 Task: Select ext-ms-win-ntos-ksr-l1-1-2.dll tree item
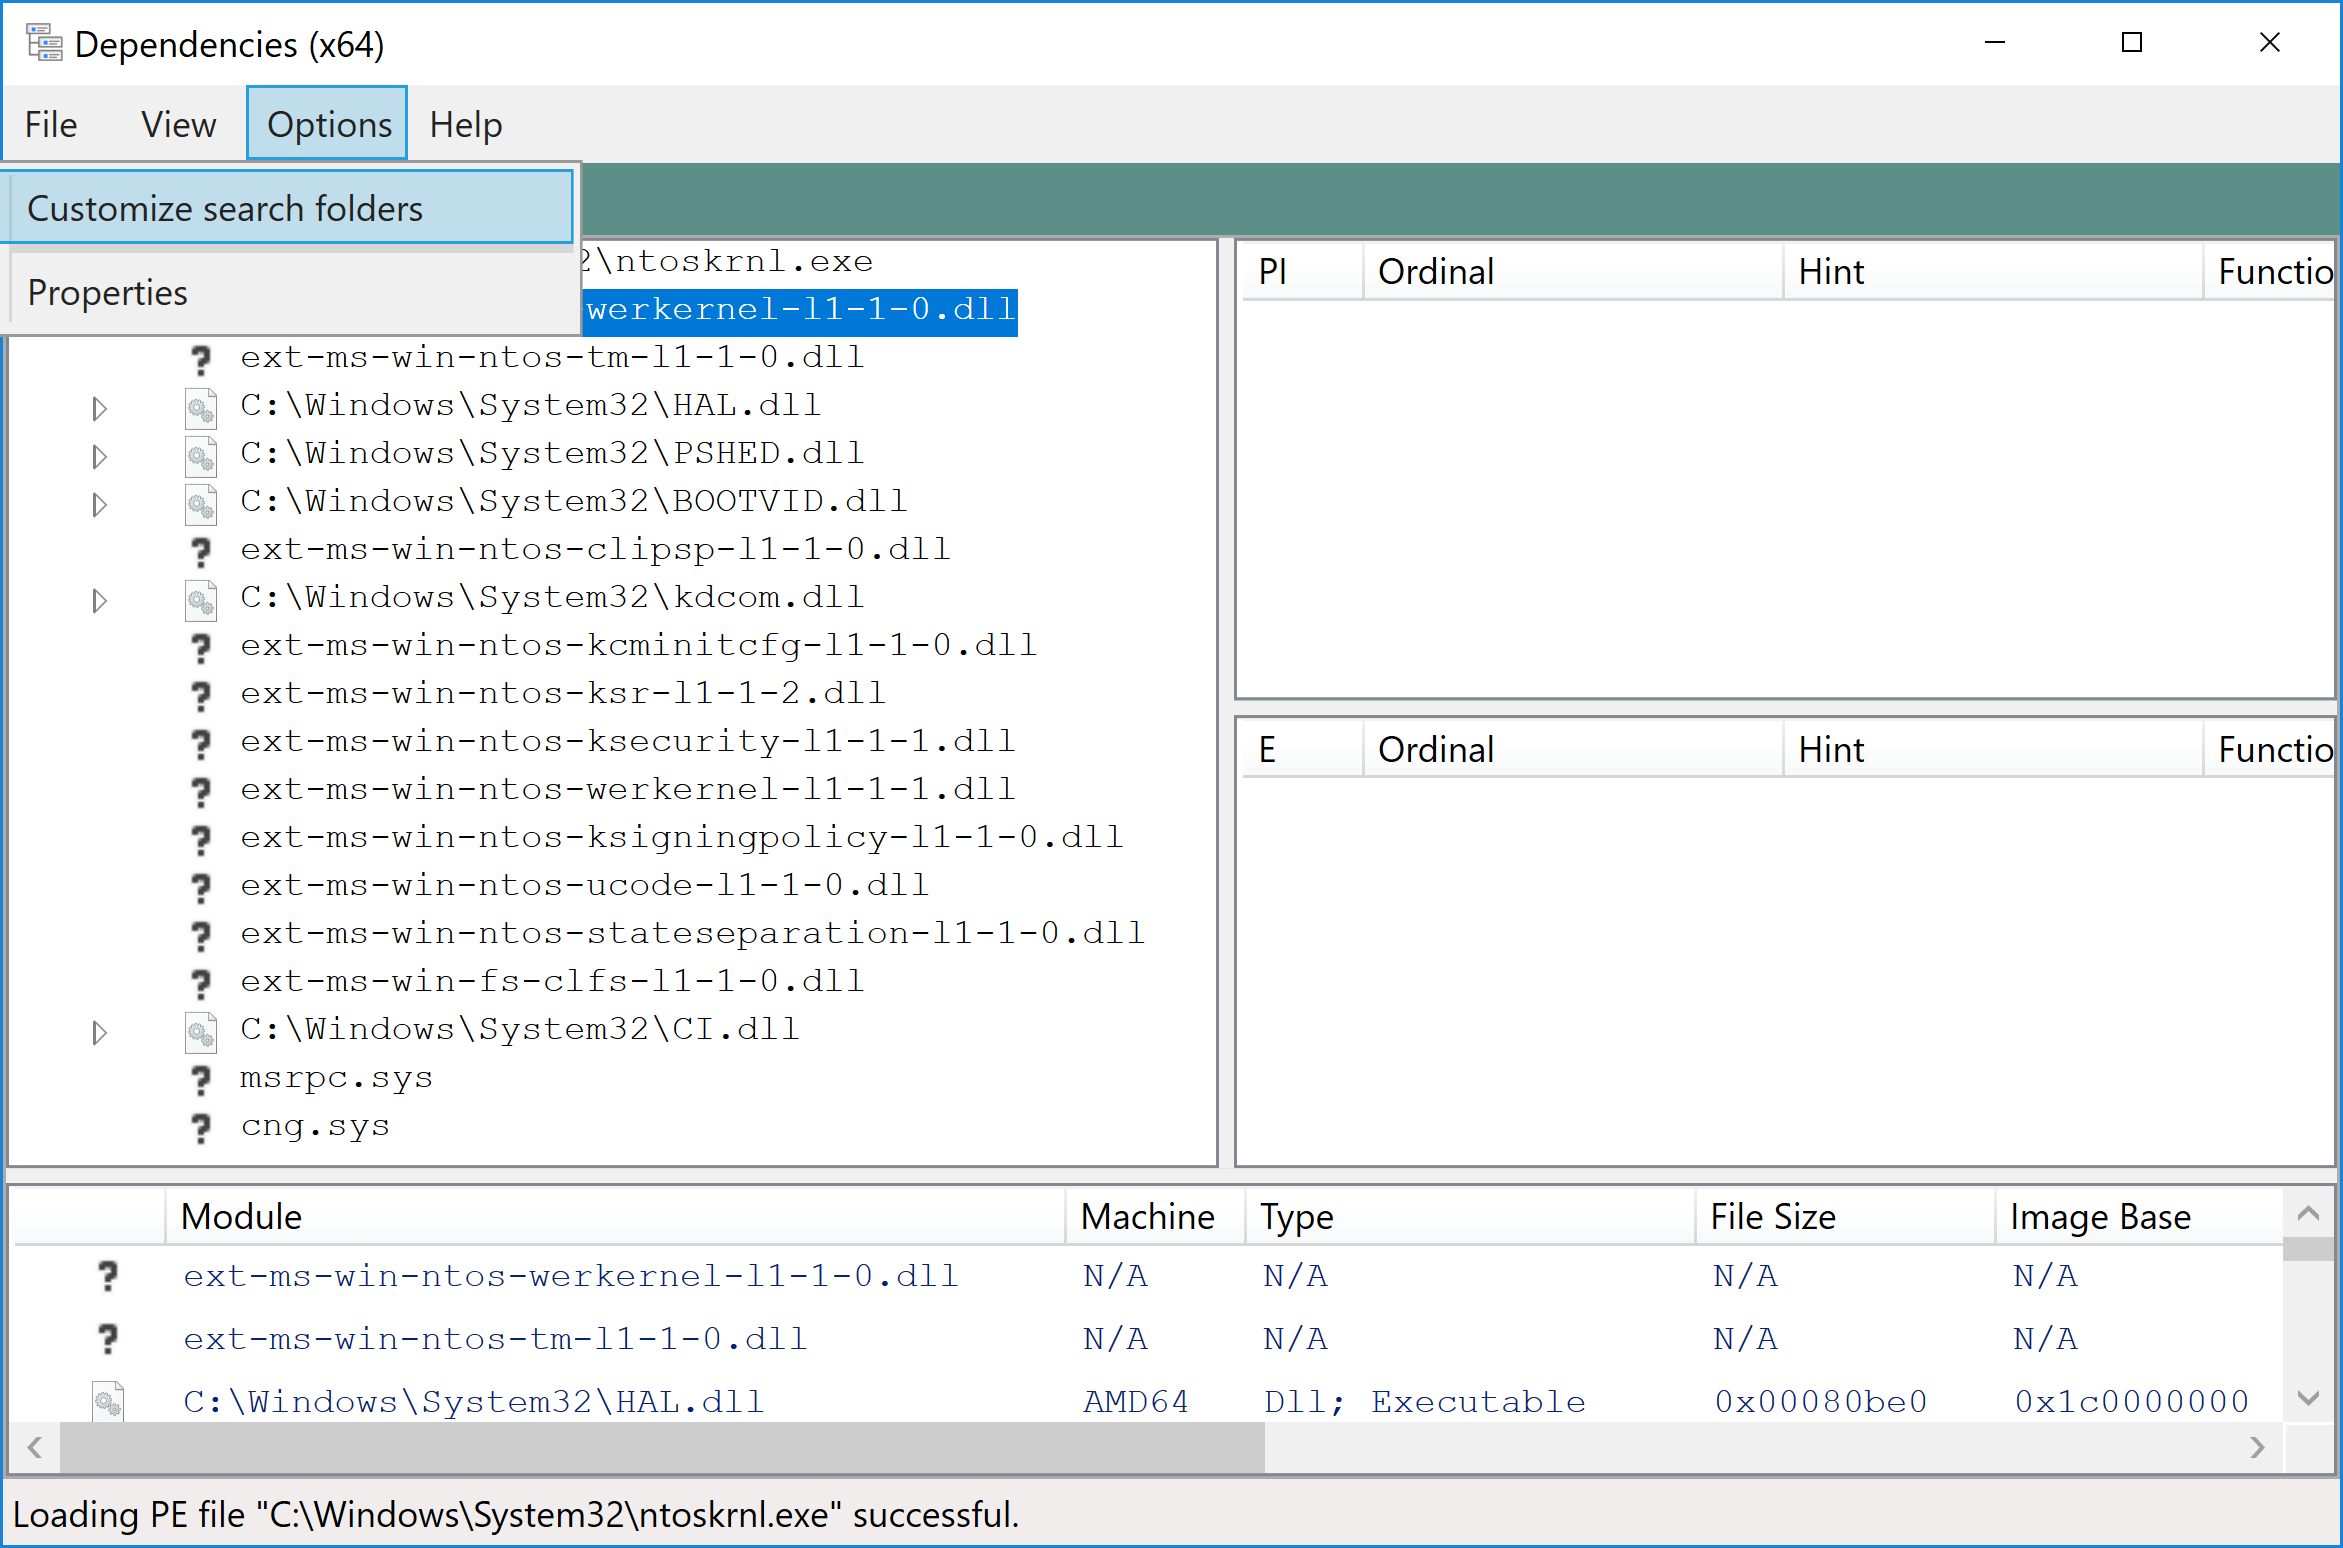tap(562, 693)
